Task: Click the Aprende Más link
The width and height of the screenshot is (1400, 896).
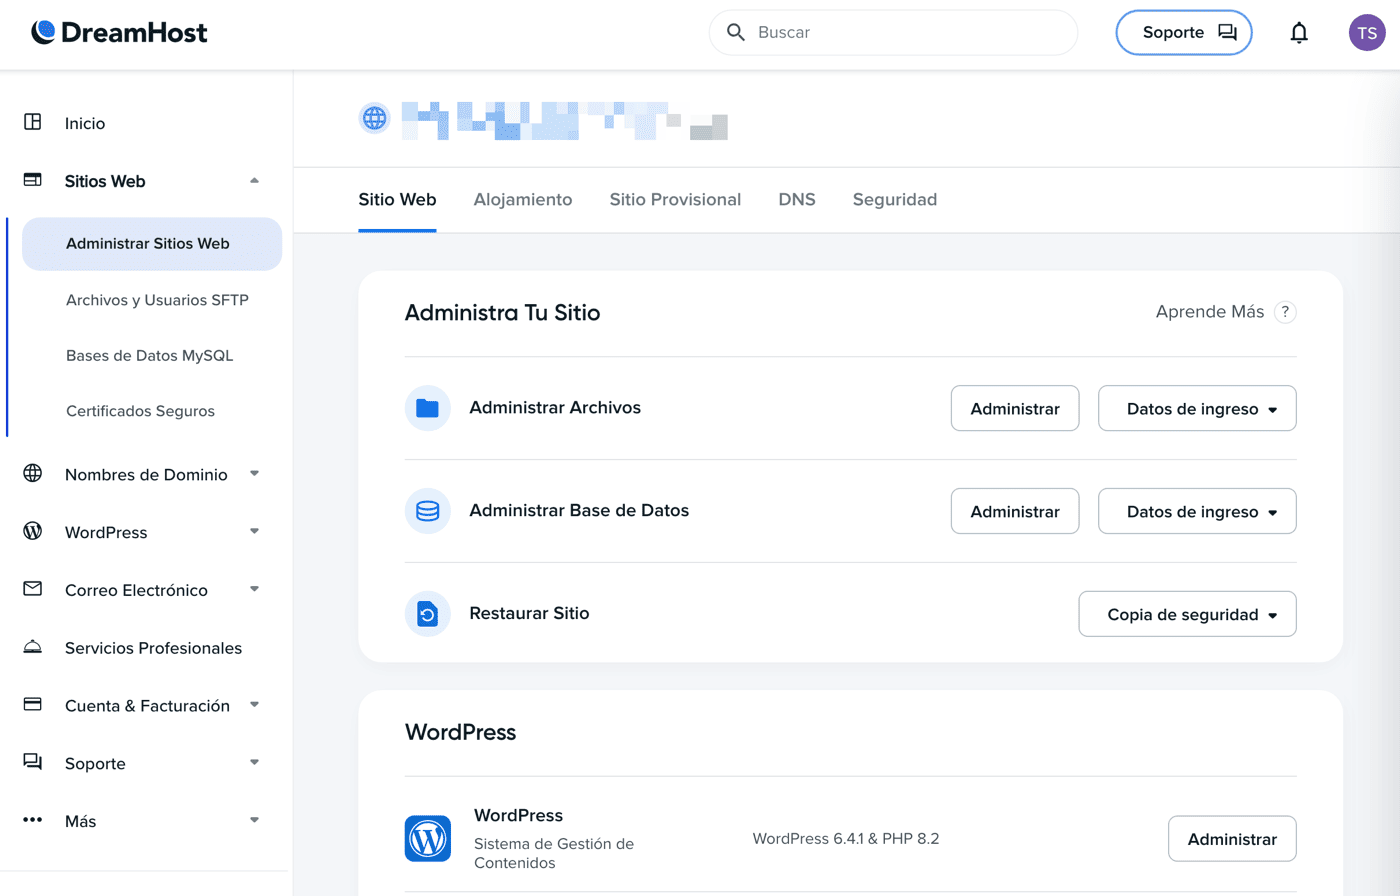Action: (x=1210, y=312)
